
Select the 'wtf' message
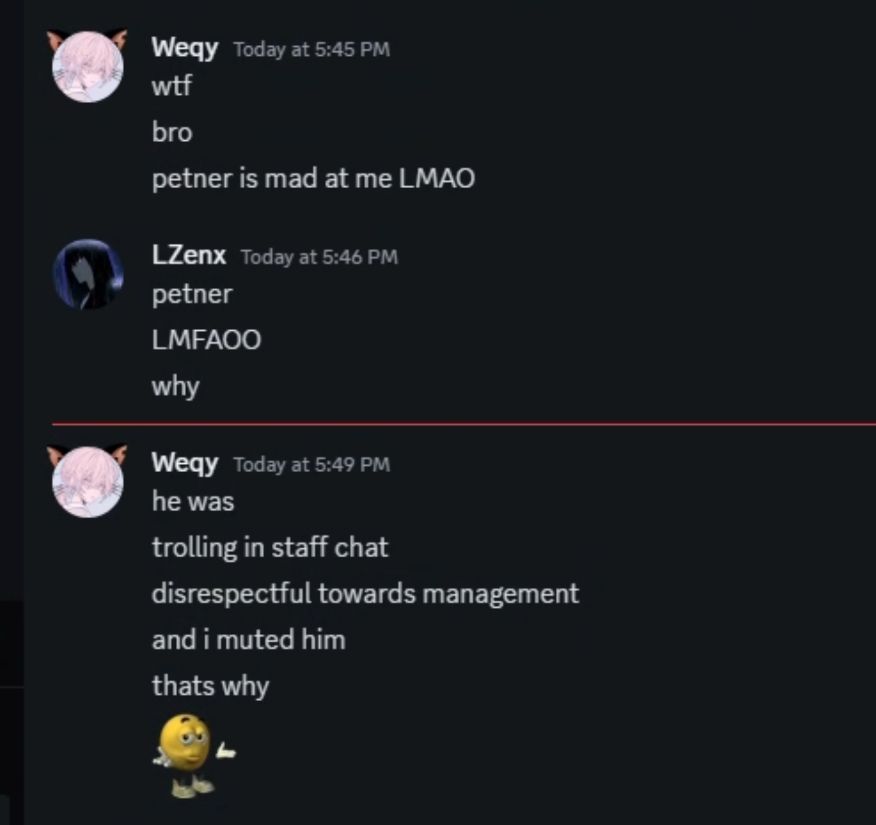(172, 86)
